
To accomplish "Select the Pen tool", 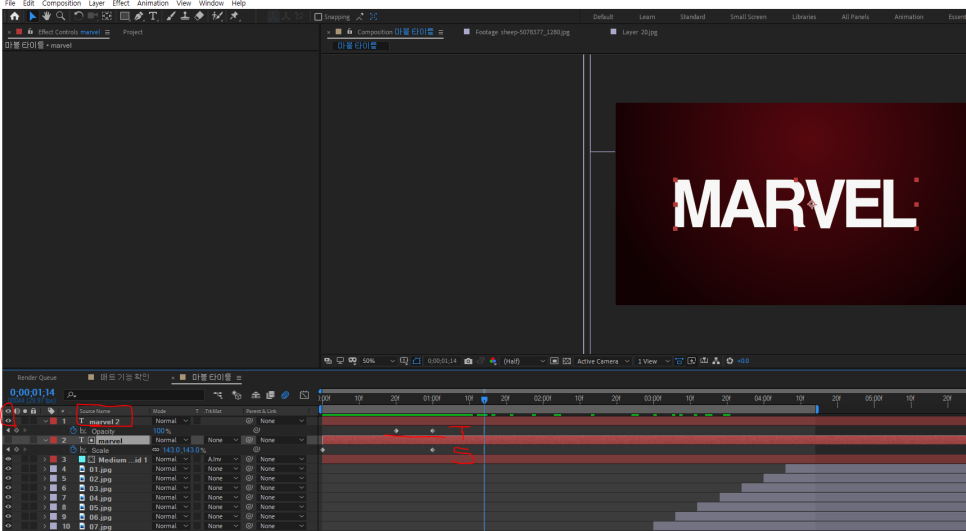I will point(139,16).
